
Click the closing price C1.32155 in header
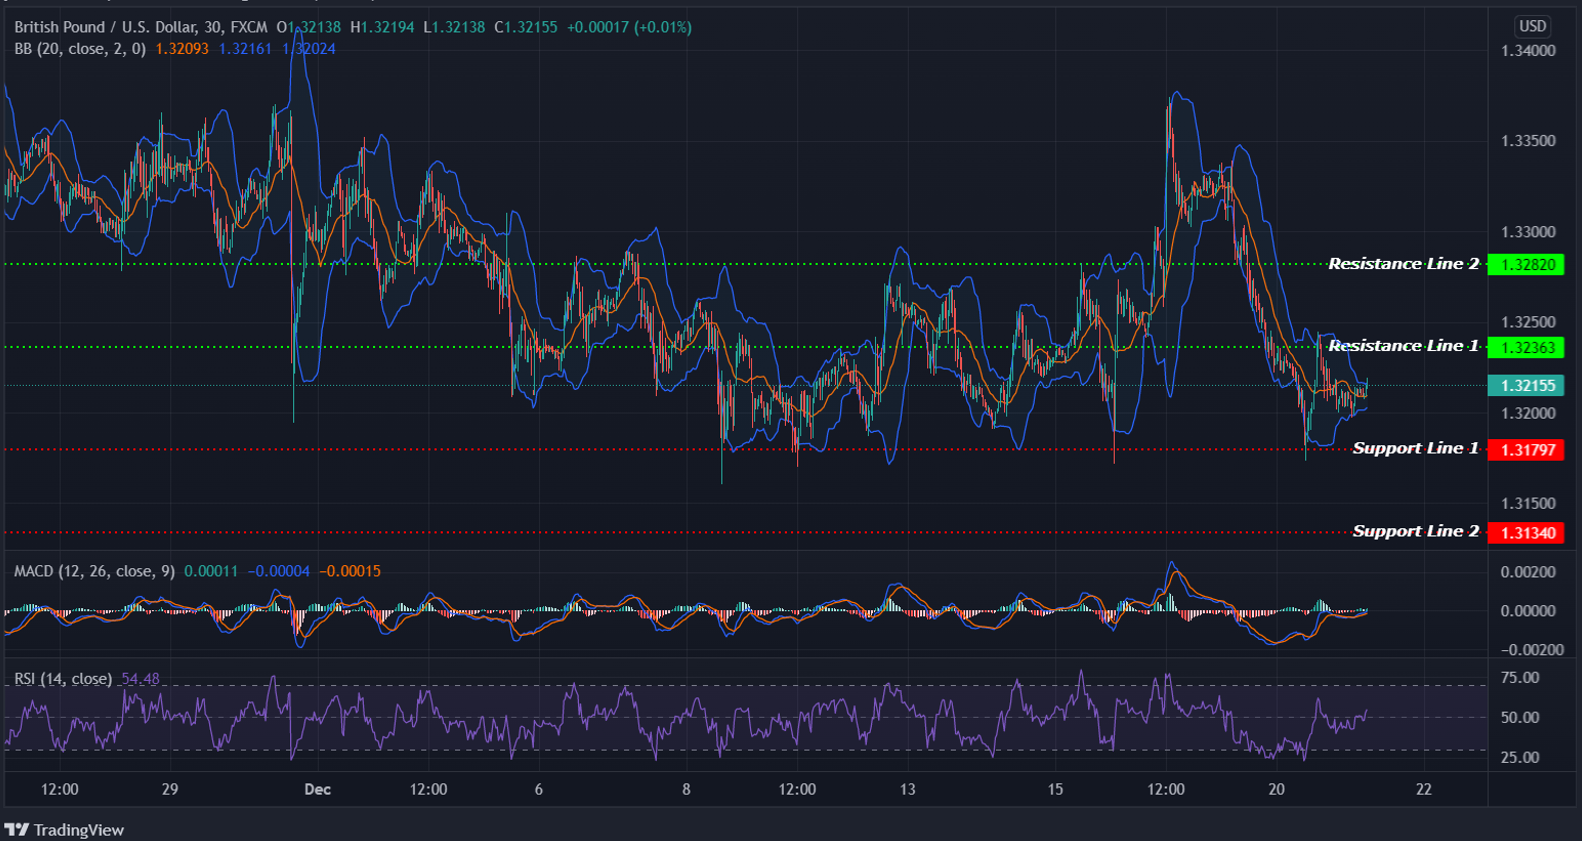click(x=526, y=27)
